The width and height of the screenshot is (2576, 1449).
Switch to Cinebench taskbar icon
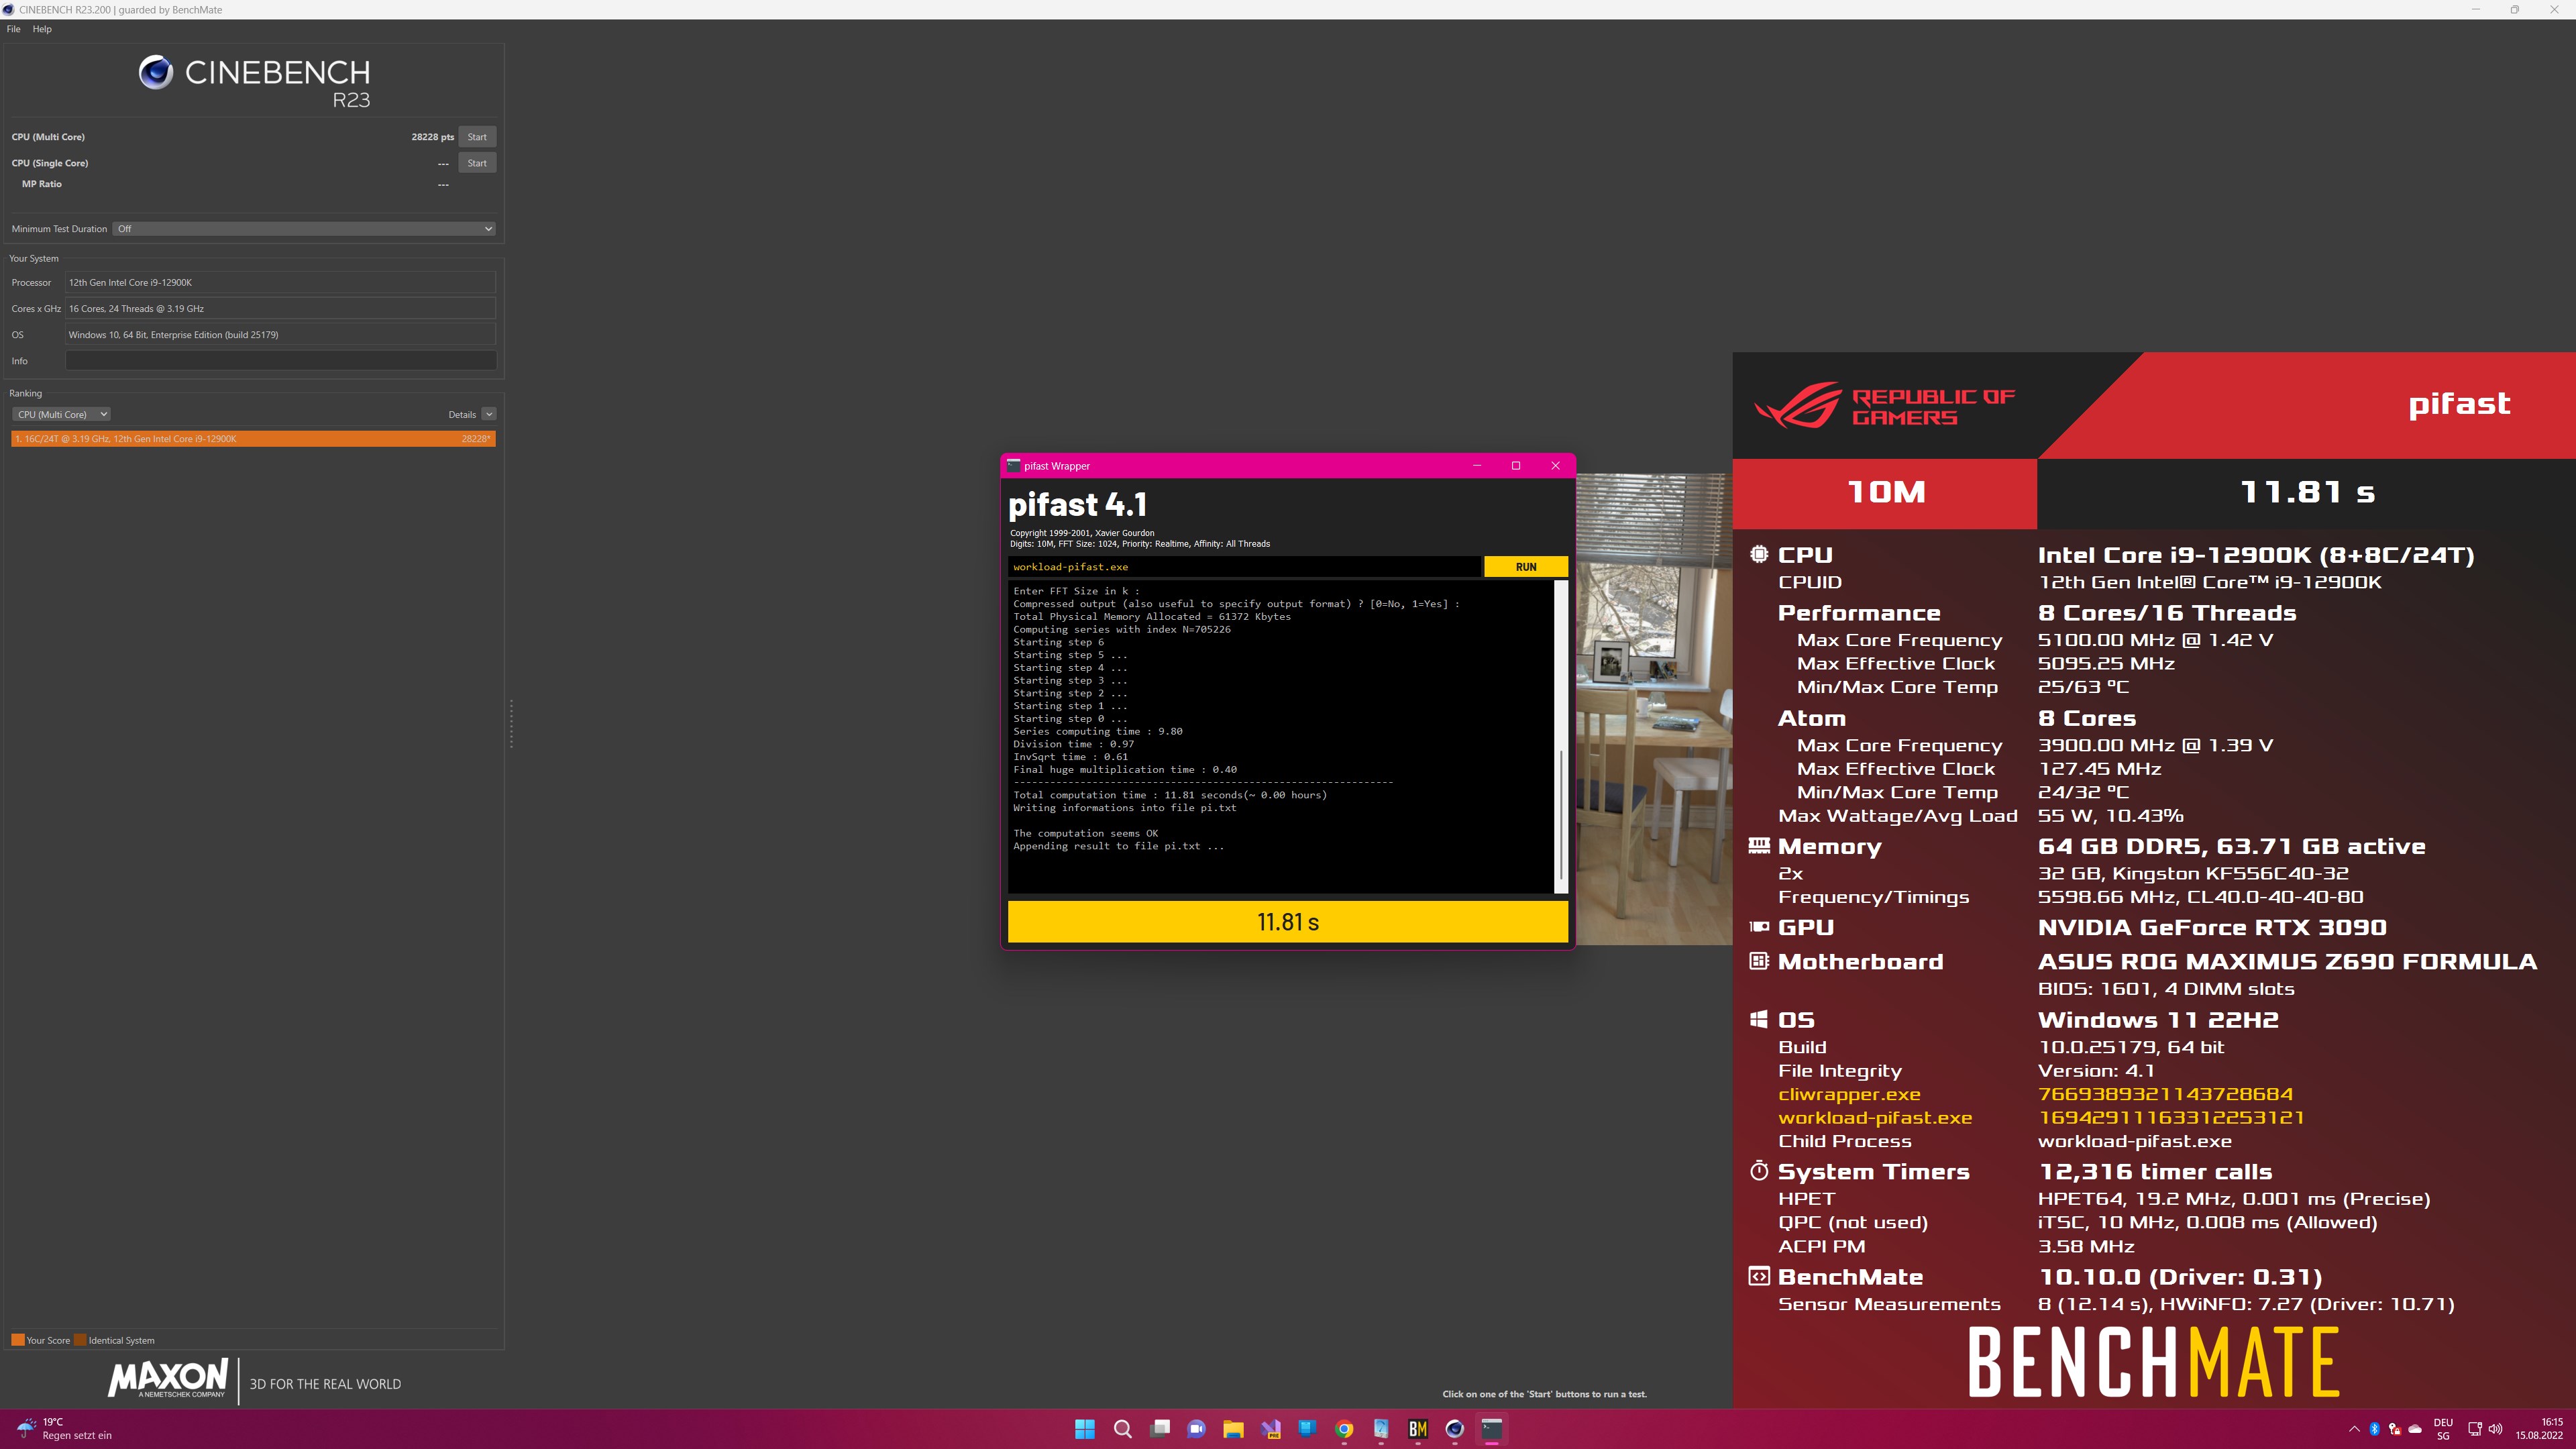(x=1455, y=1429)
